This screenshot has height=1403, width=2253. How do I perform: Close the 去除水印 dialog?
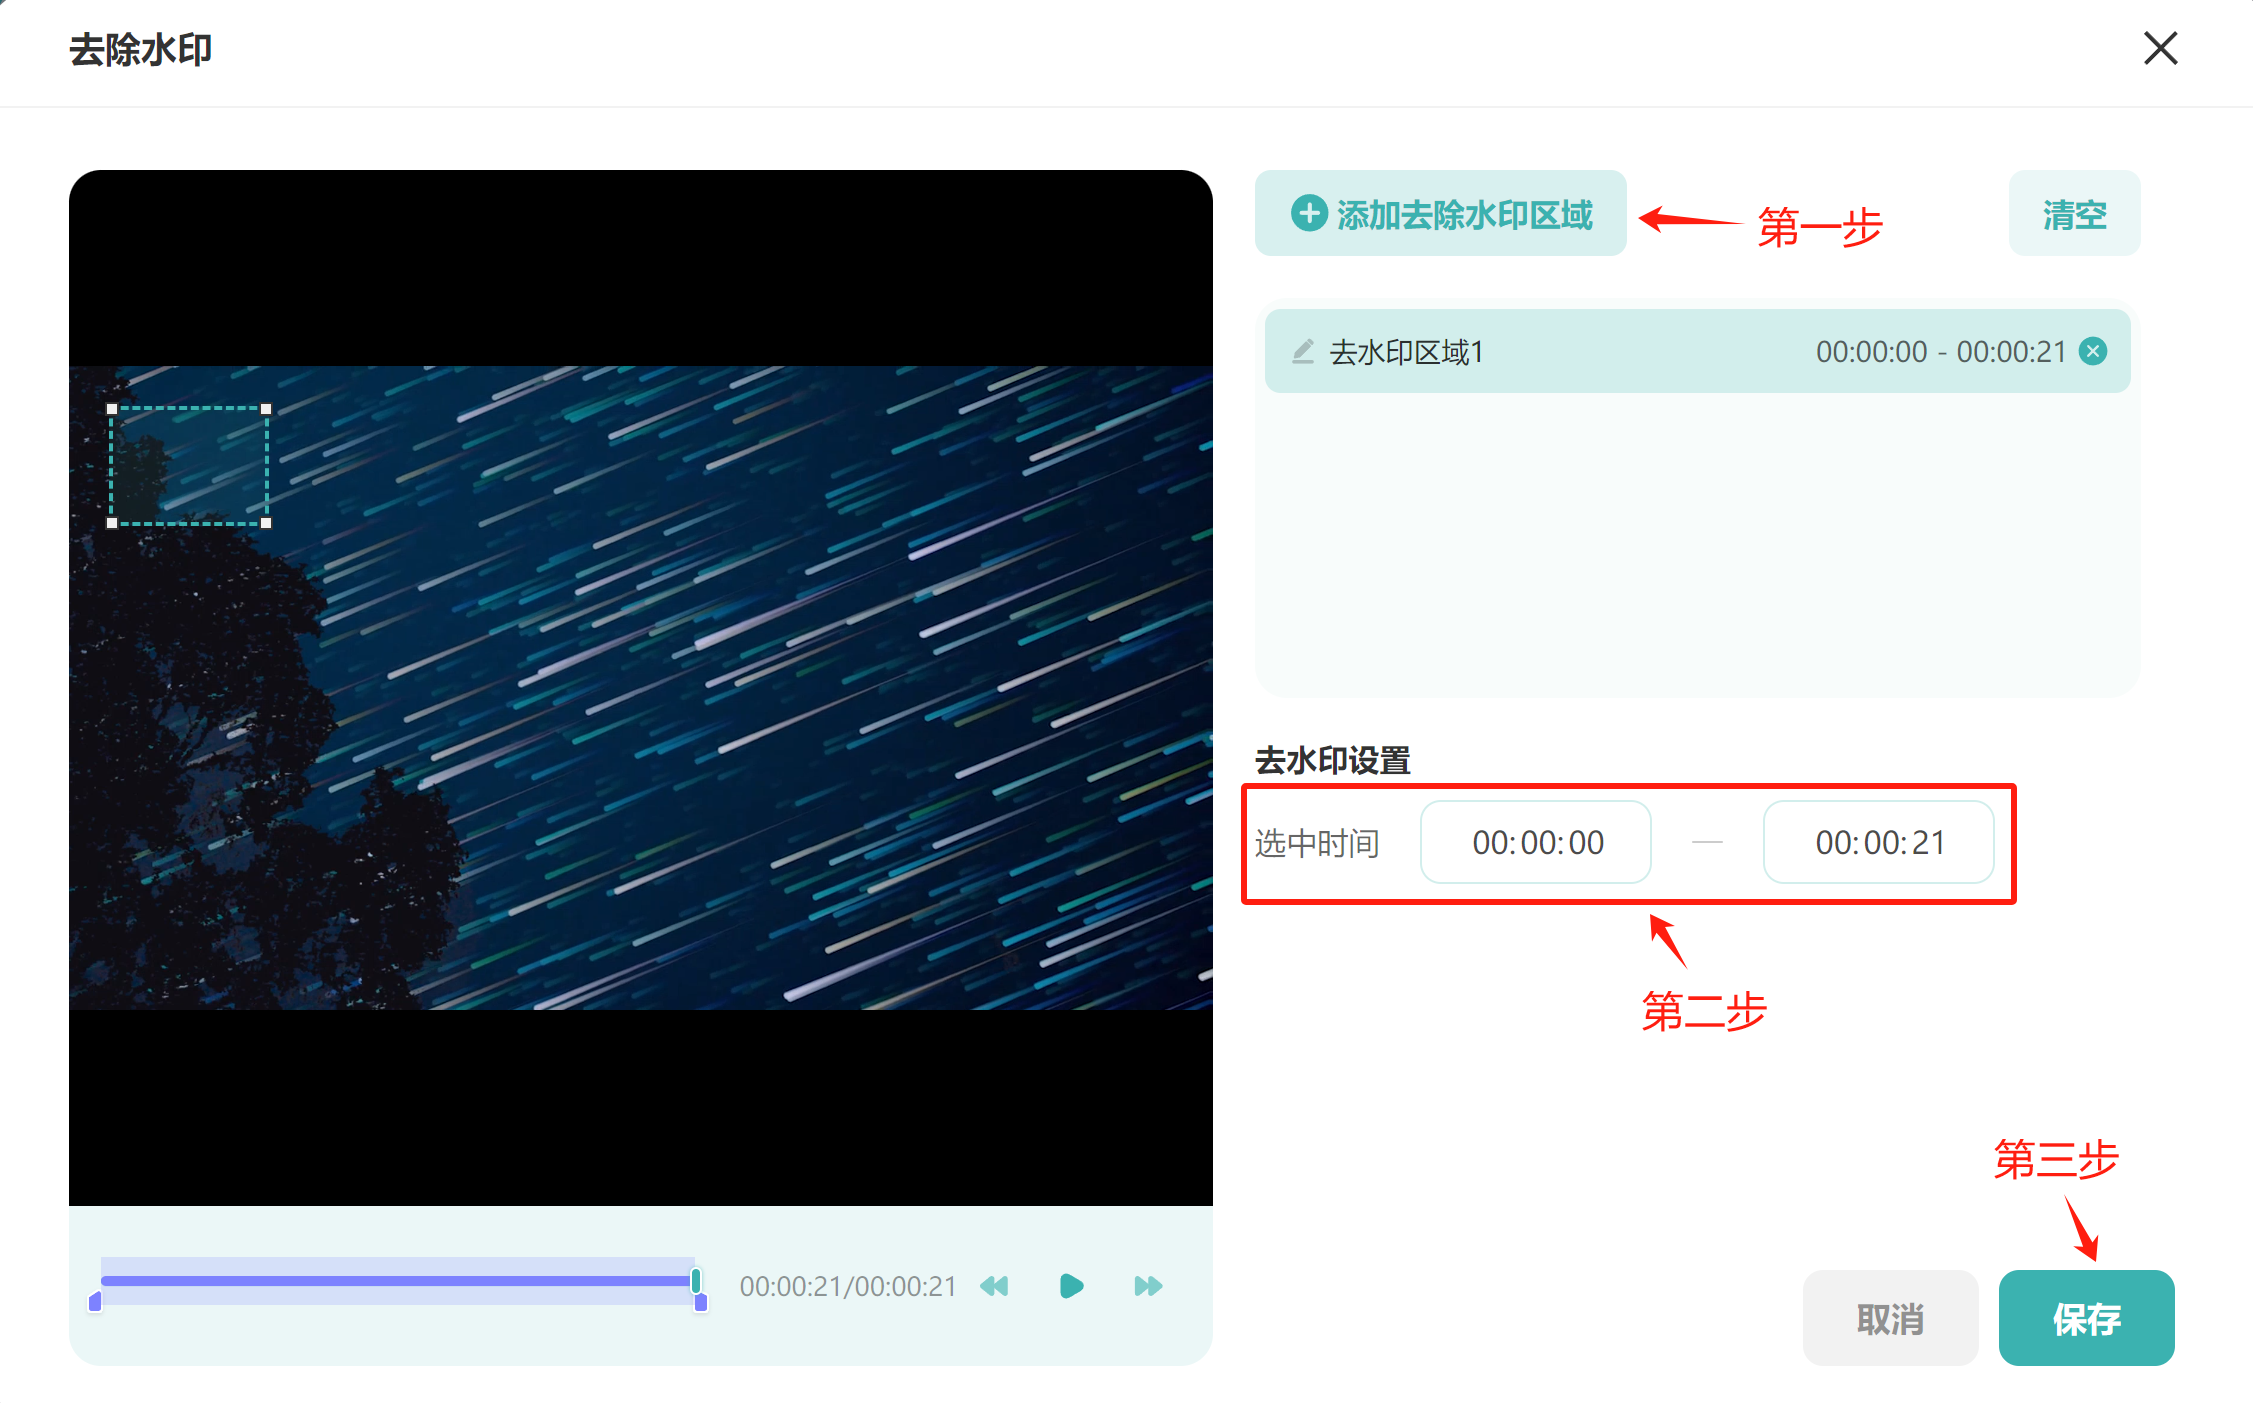pos(2160,48)
